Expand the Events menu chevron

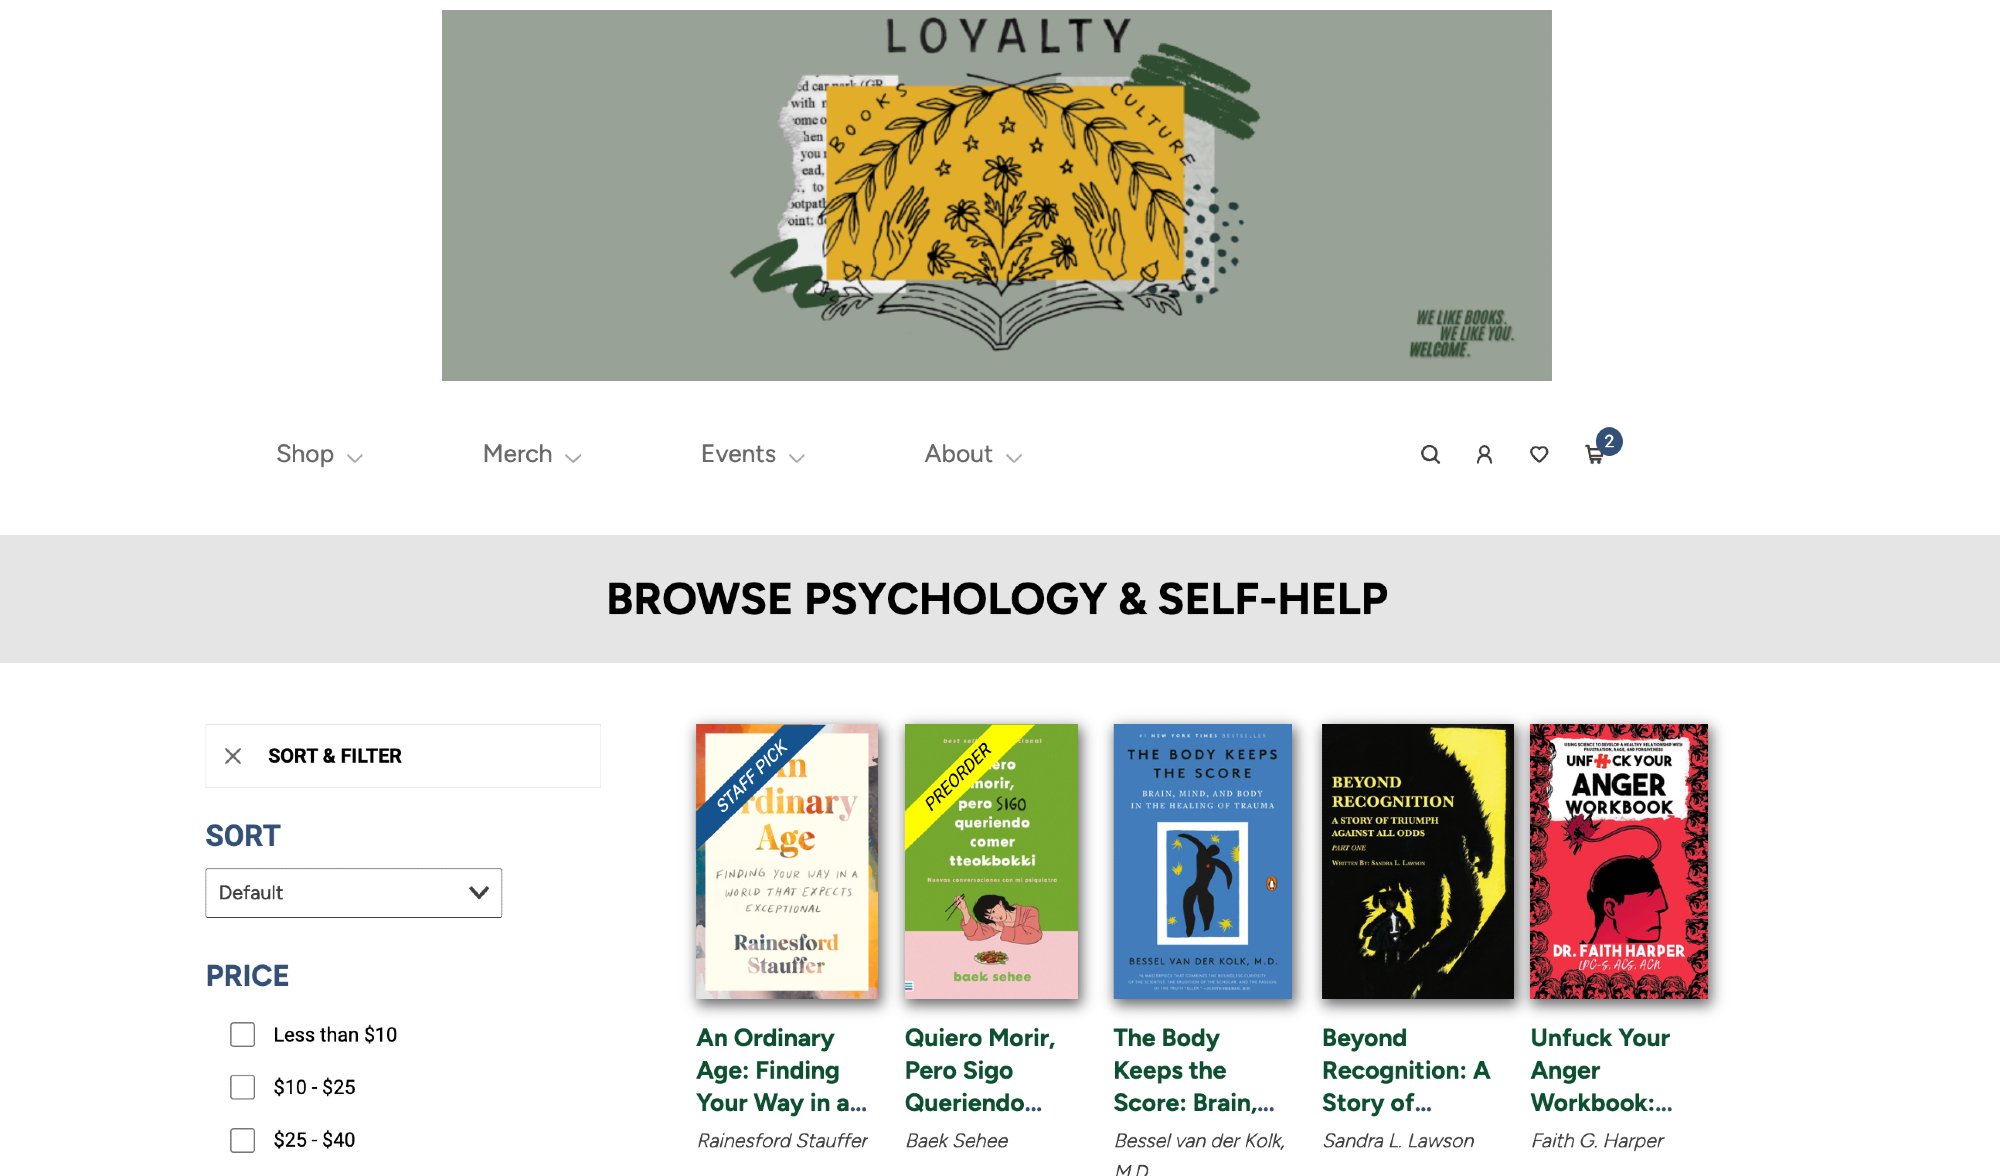797,458
